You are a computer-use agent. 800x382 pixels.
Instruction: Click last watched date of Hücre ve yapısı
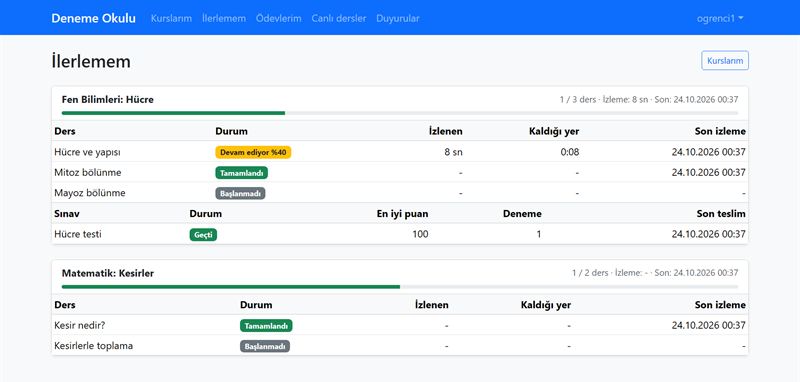709,152
